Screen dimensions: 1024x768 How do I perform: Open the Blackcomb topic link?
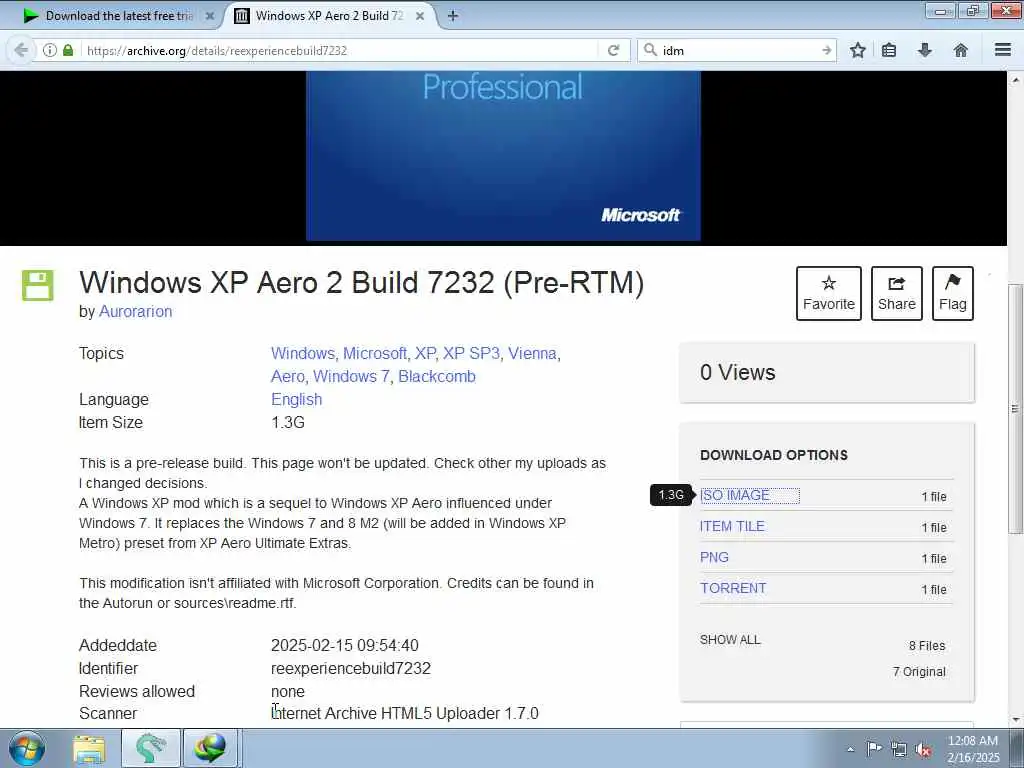(437, 376)
